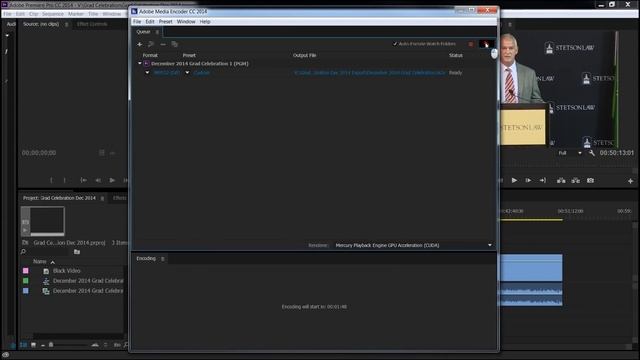The width and height of the screenshot is (640, 360).
Task: Add a source with the plus icon in Queue
Action: 140,44
